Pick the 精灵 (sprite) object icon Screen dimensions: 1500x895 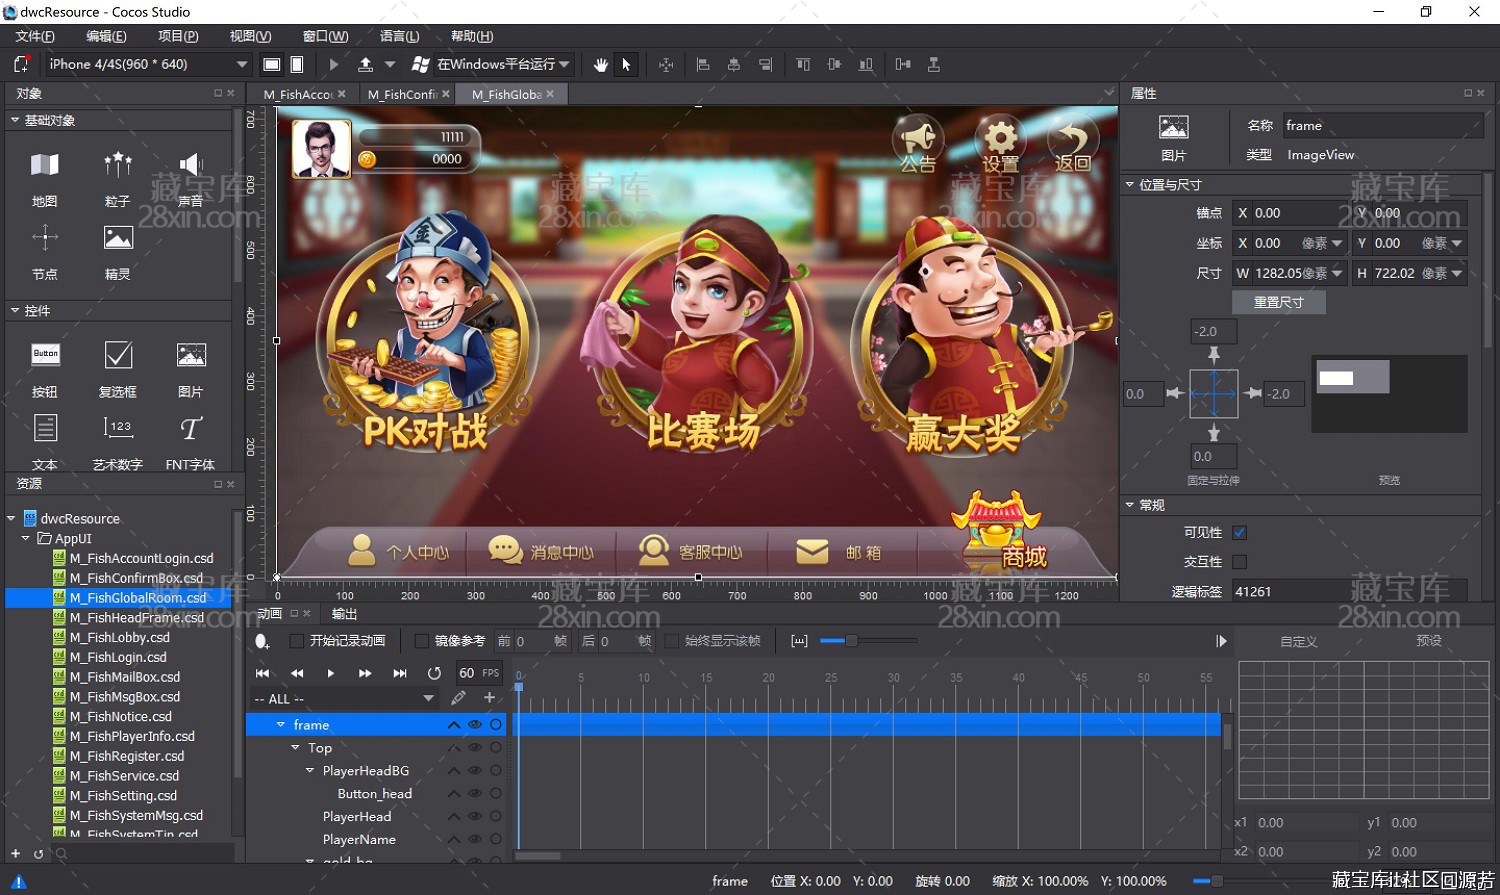(x=118, y=238)
